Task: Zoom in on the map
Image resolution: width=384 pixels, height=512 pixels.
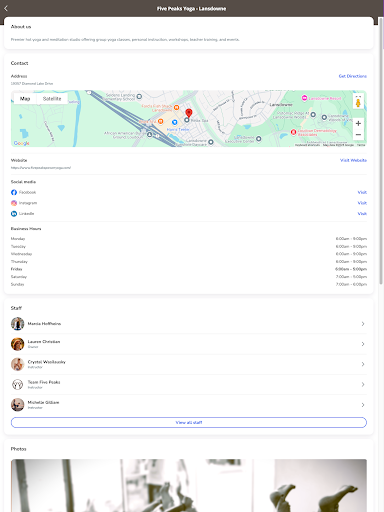Action: point(358,123)
